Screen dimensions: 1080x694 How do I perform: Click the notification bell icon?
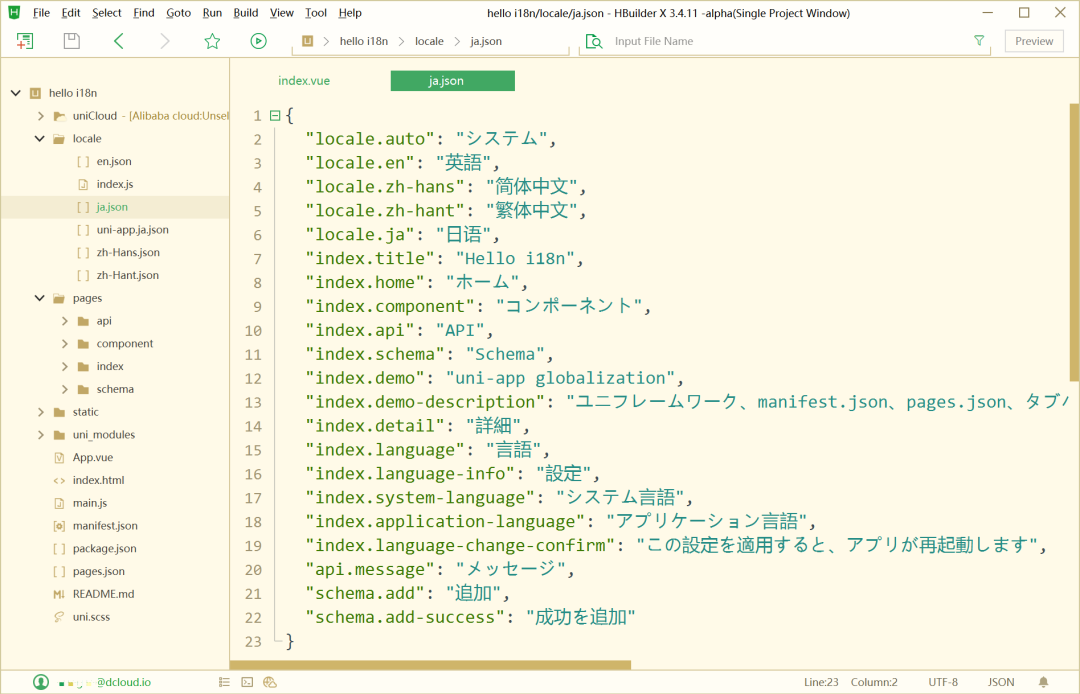point(1043,682)
